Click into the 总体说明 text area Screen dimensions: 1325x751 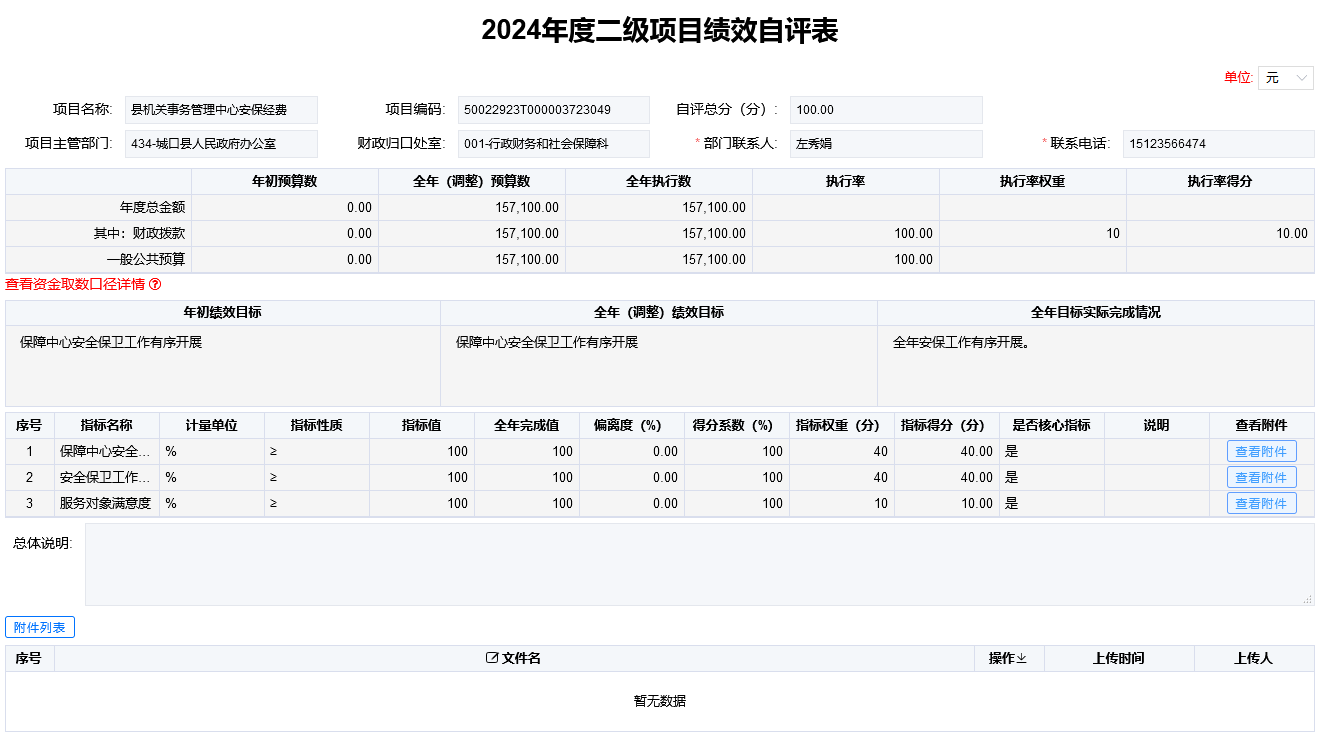click(x=698, y=564)
